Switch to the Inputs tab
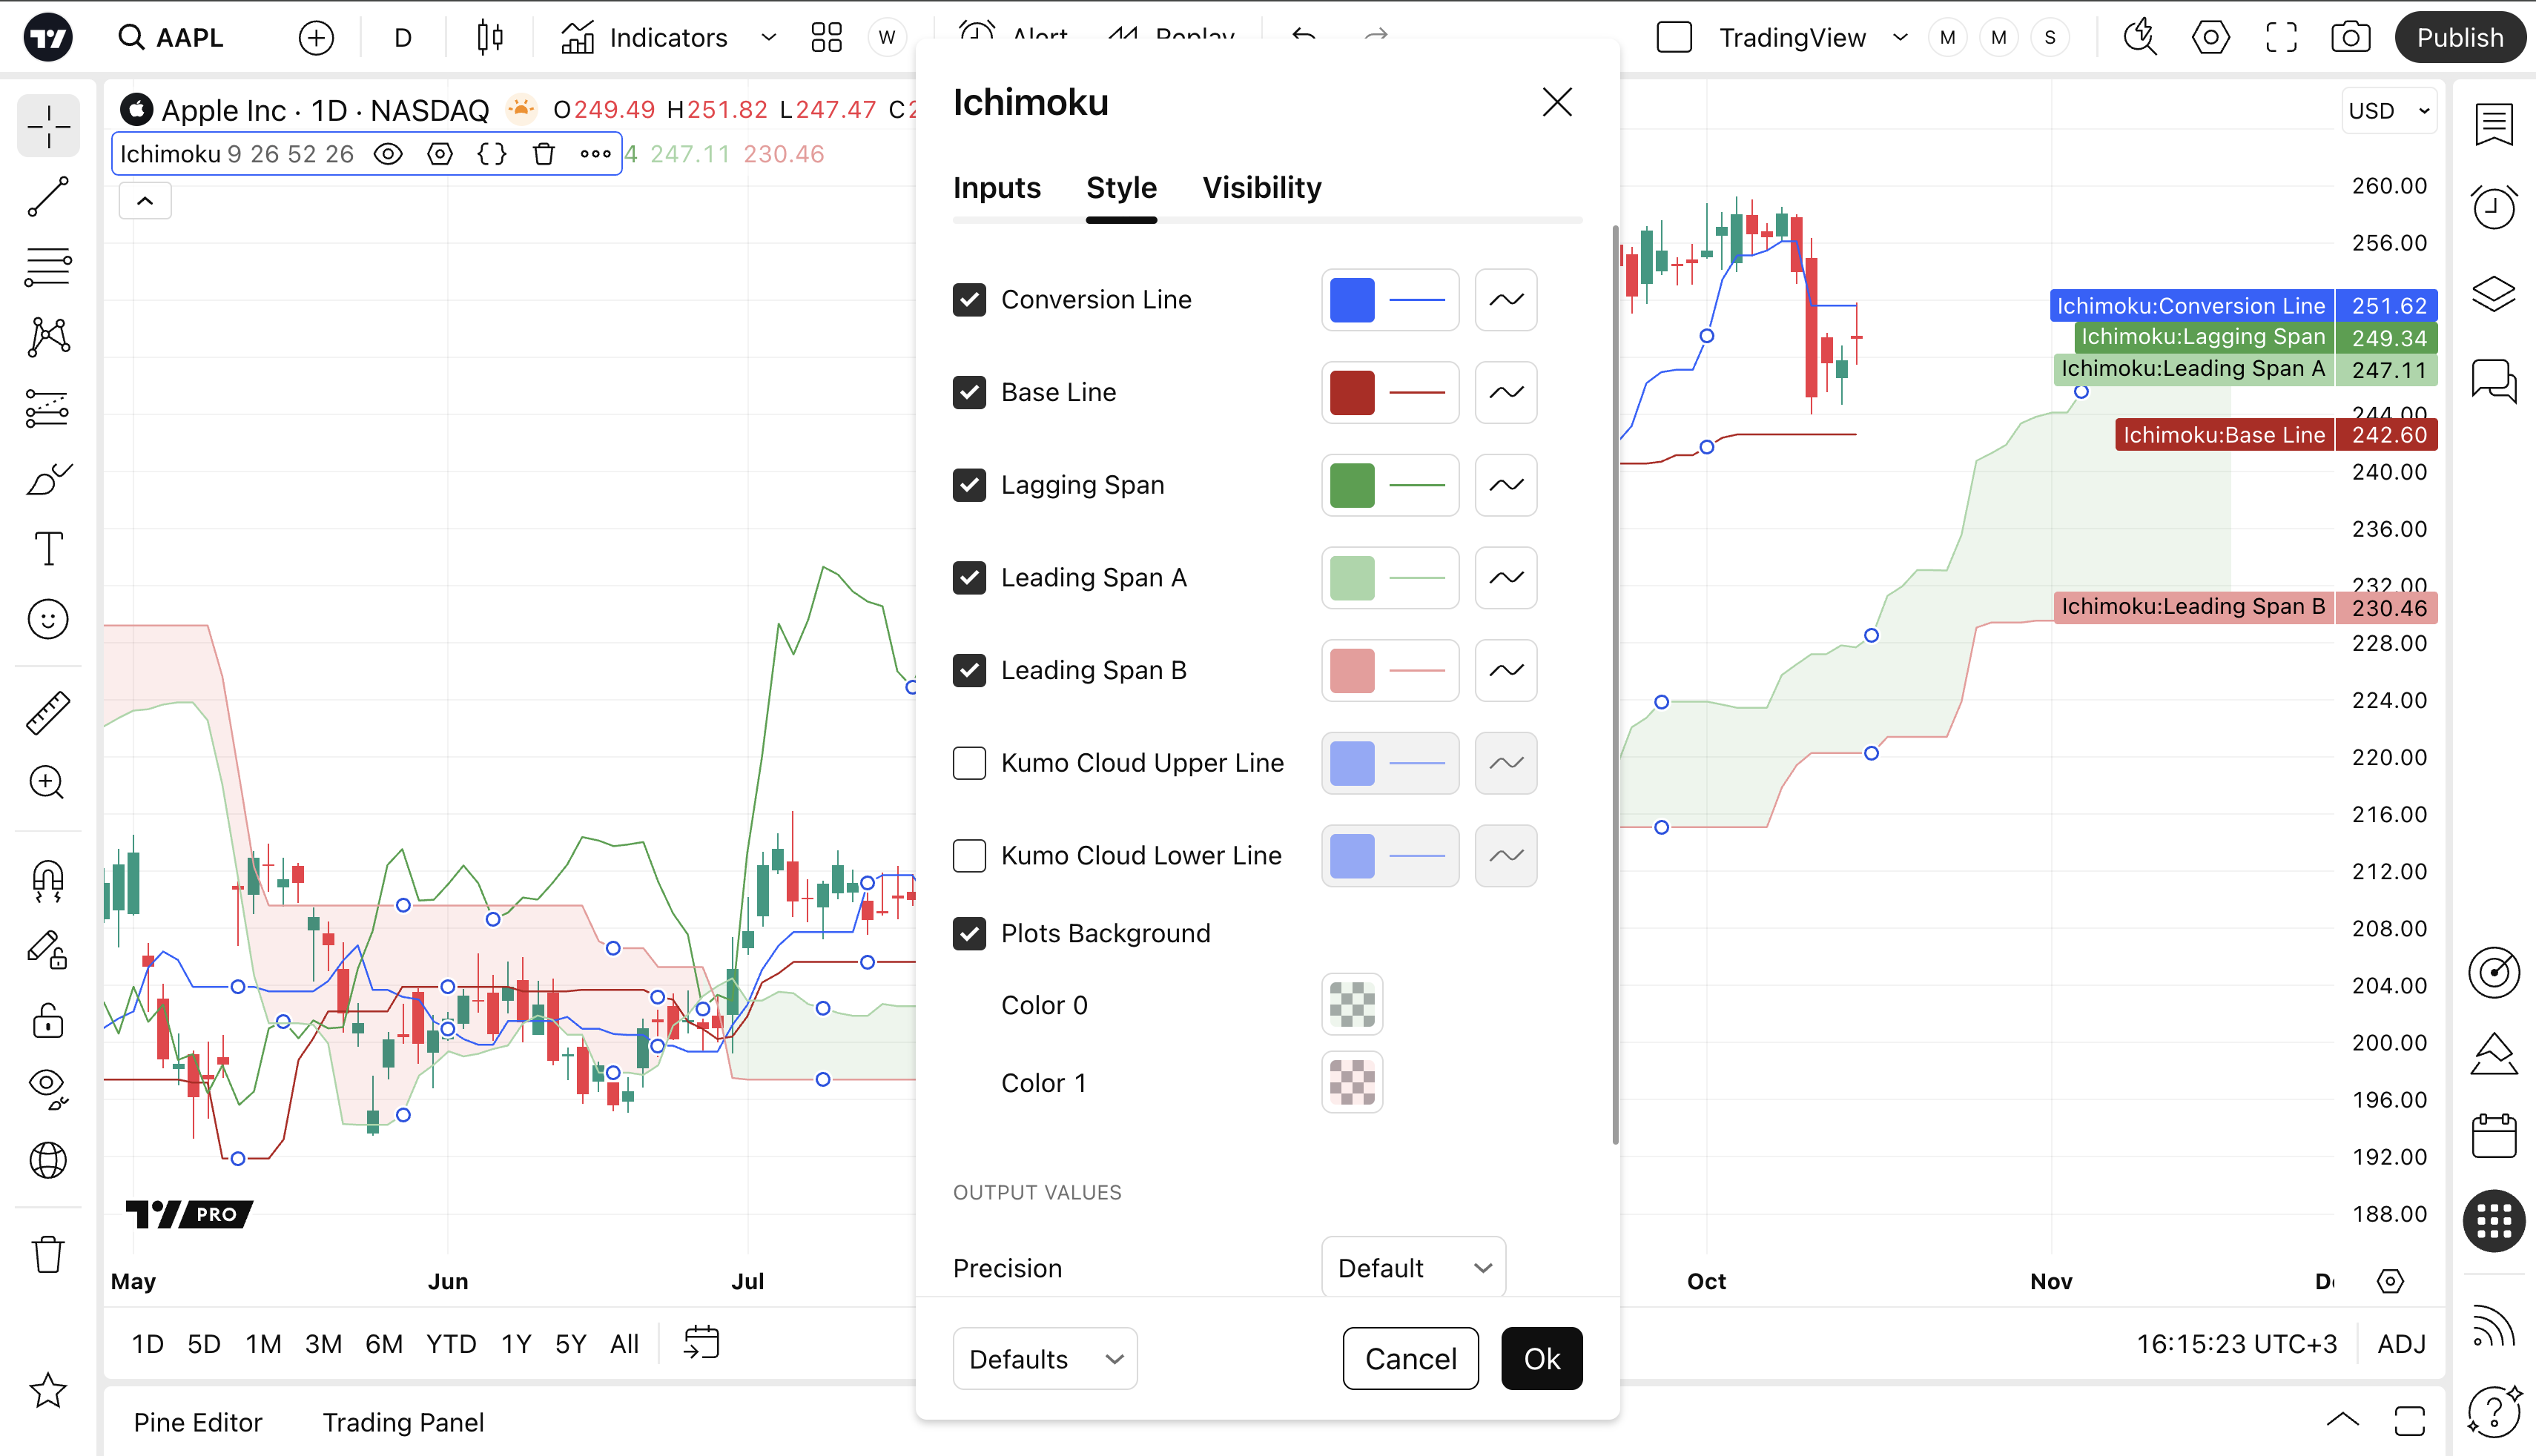 [x=996, y=188]
